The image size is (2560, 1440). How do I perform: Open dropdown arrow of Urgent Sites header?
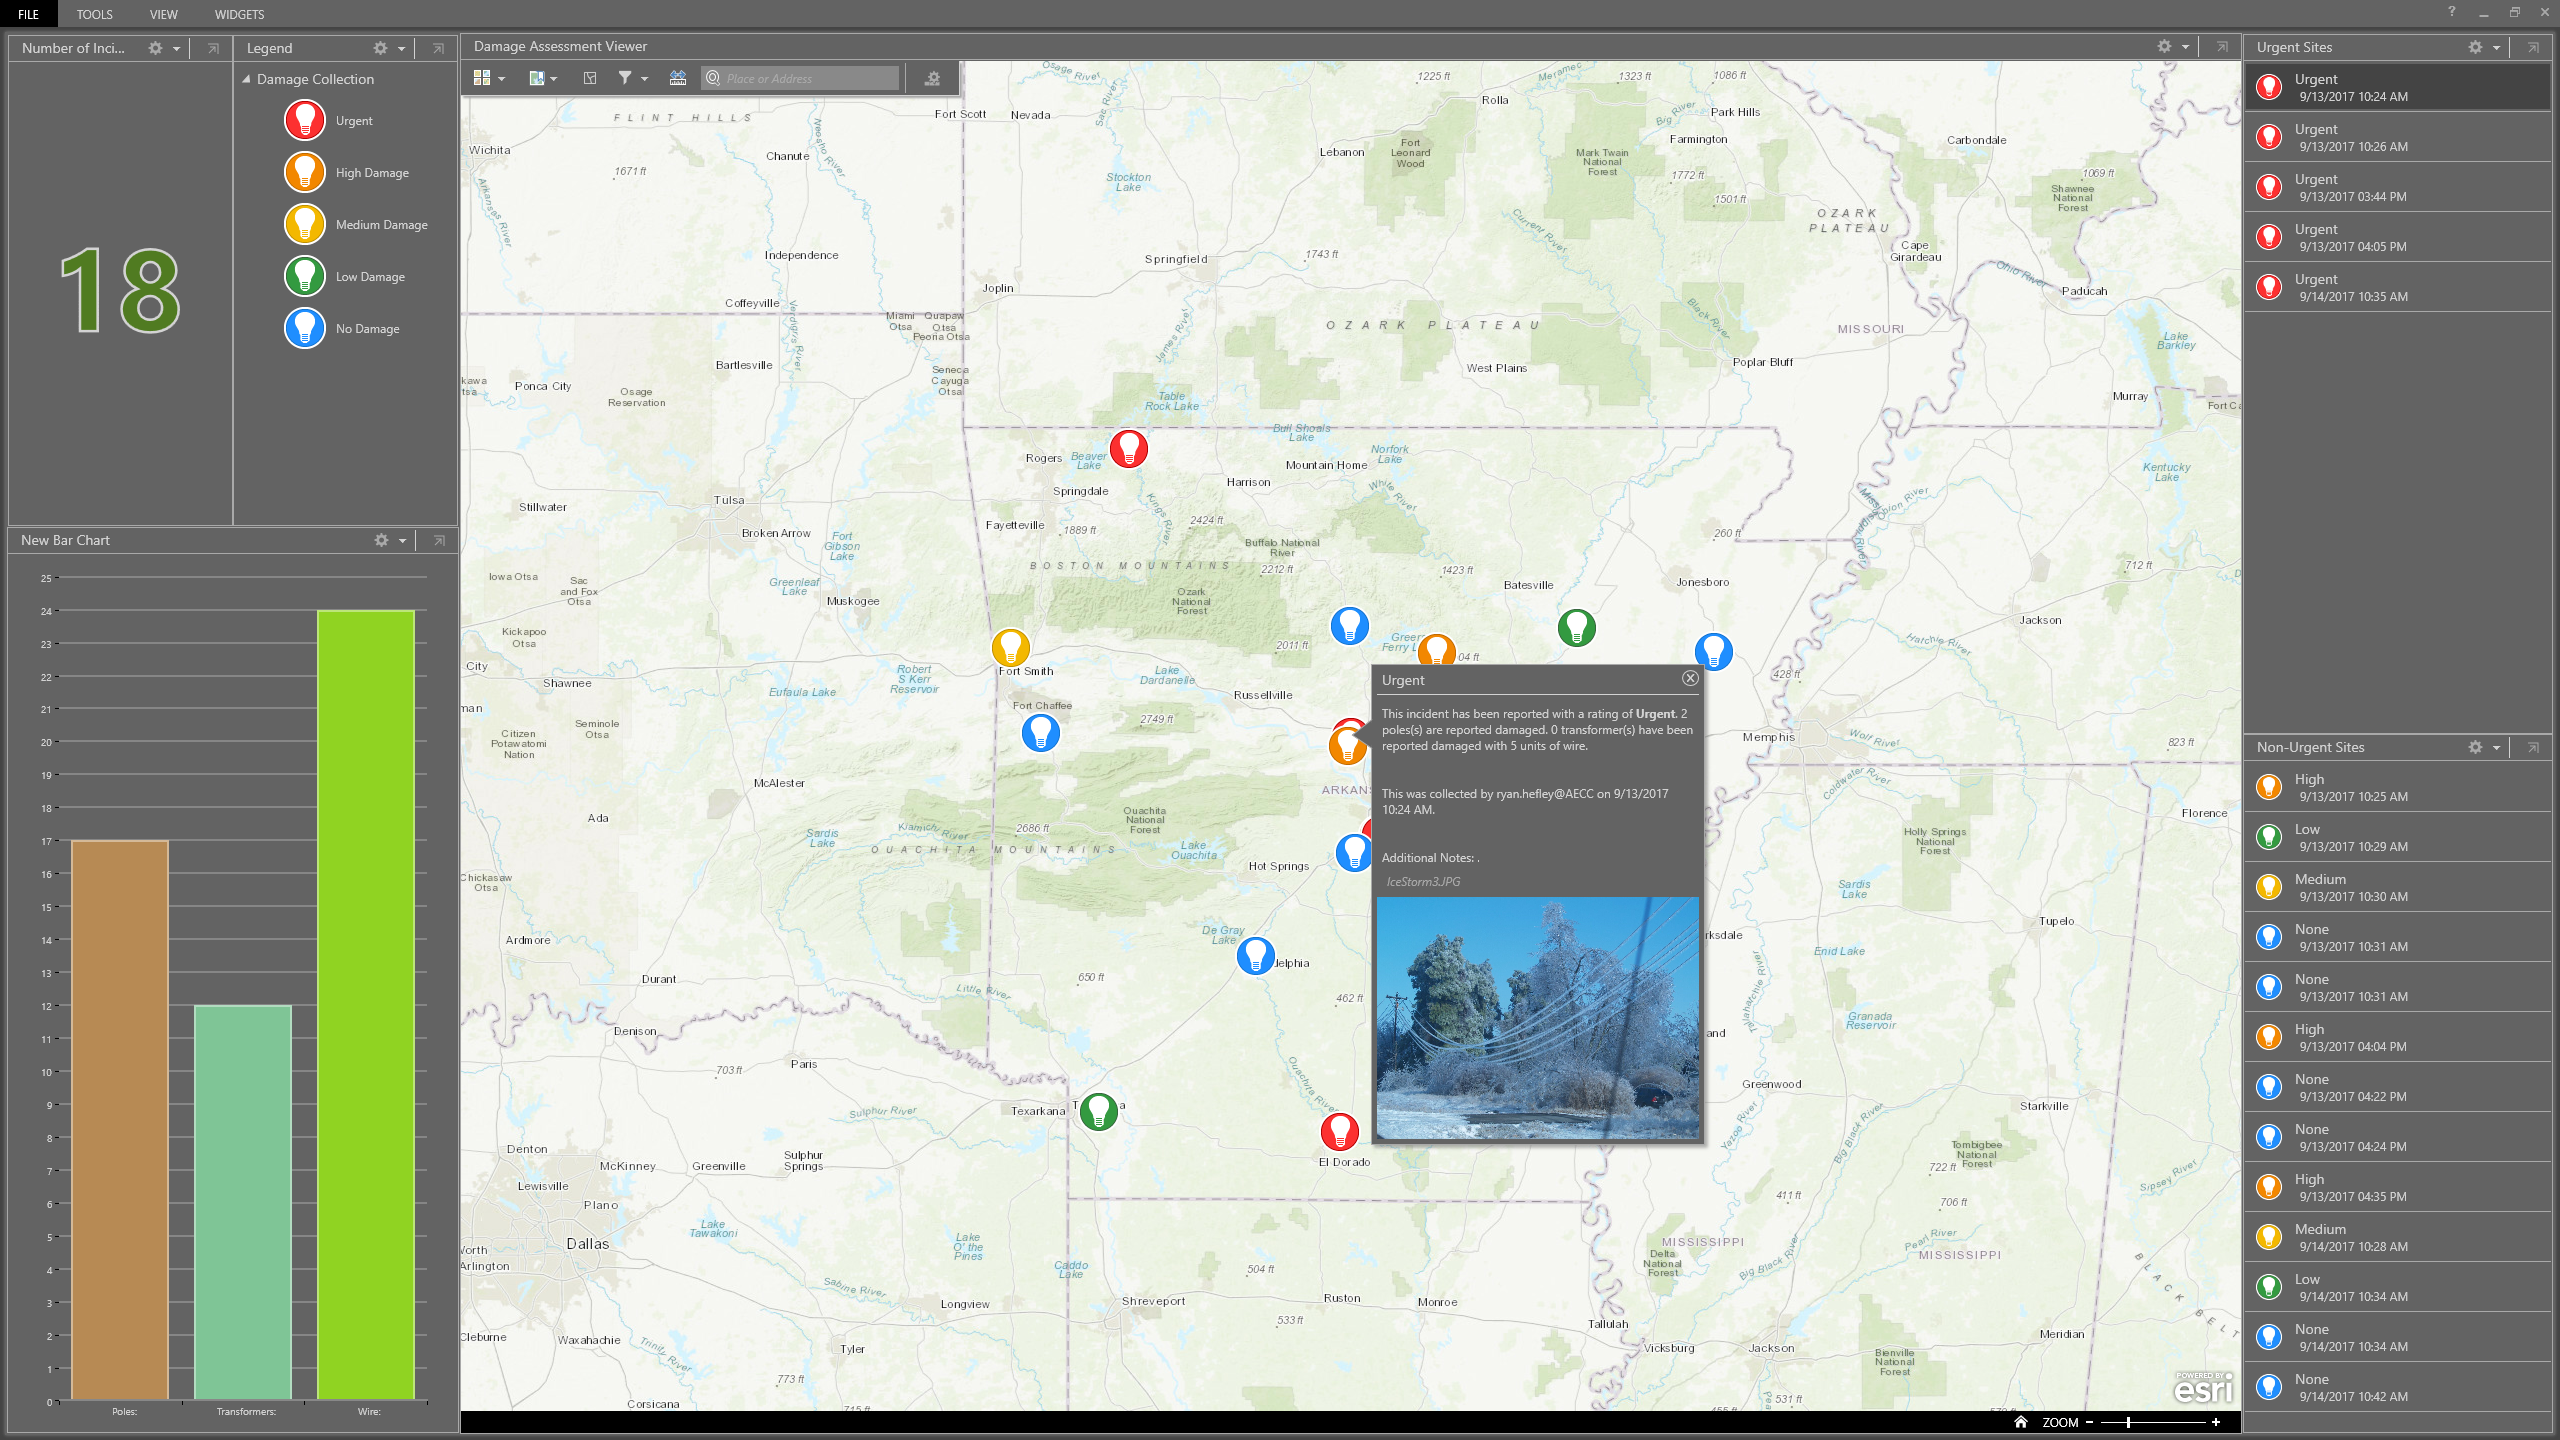point(2497,47)
